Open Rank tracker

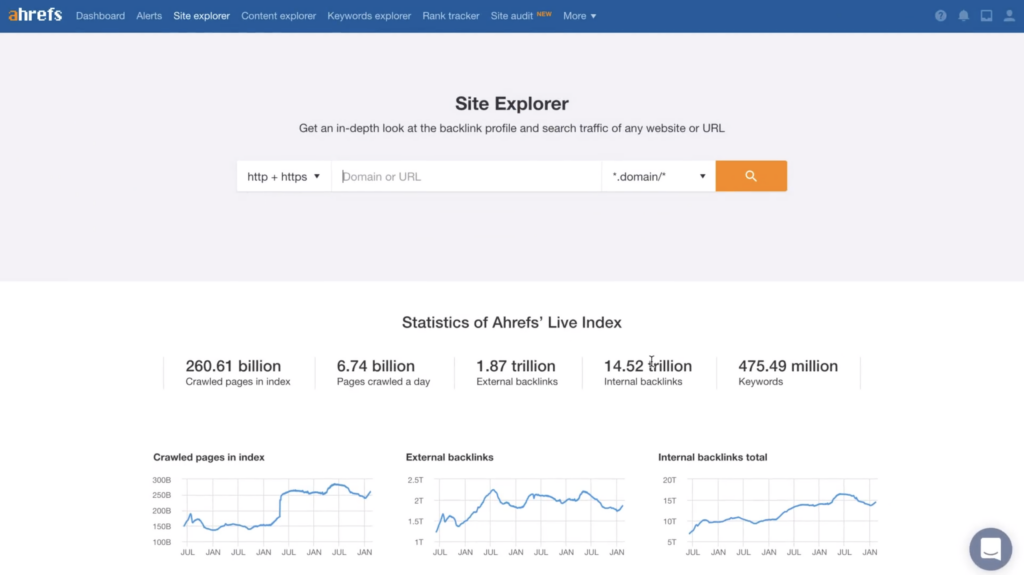(451, 16)
